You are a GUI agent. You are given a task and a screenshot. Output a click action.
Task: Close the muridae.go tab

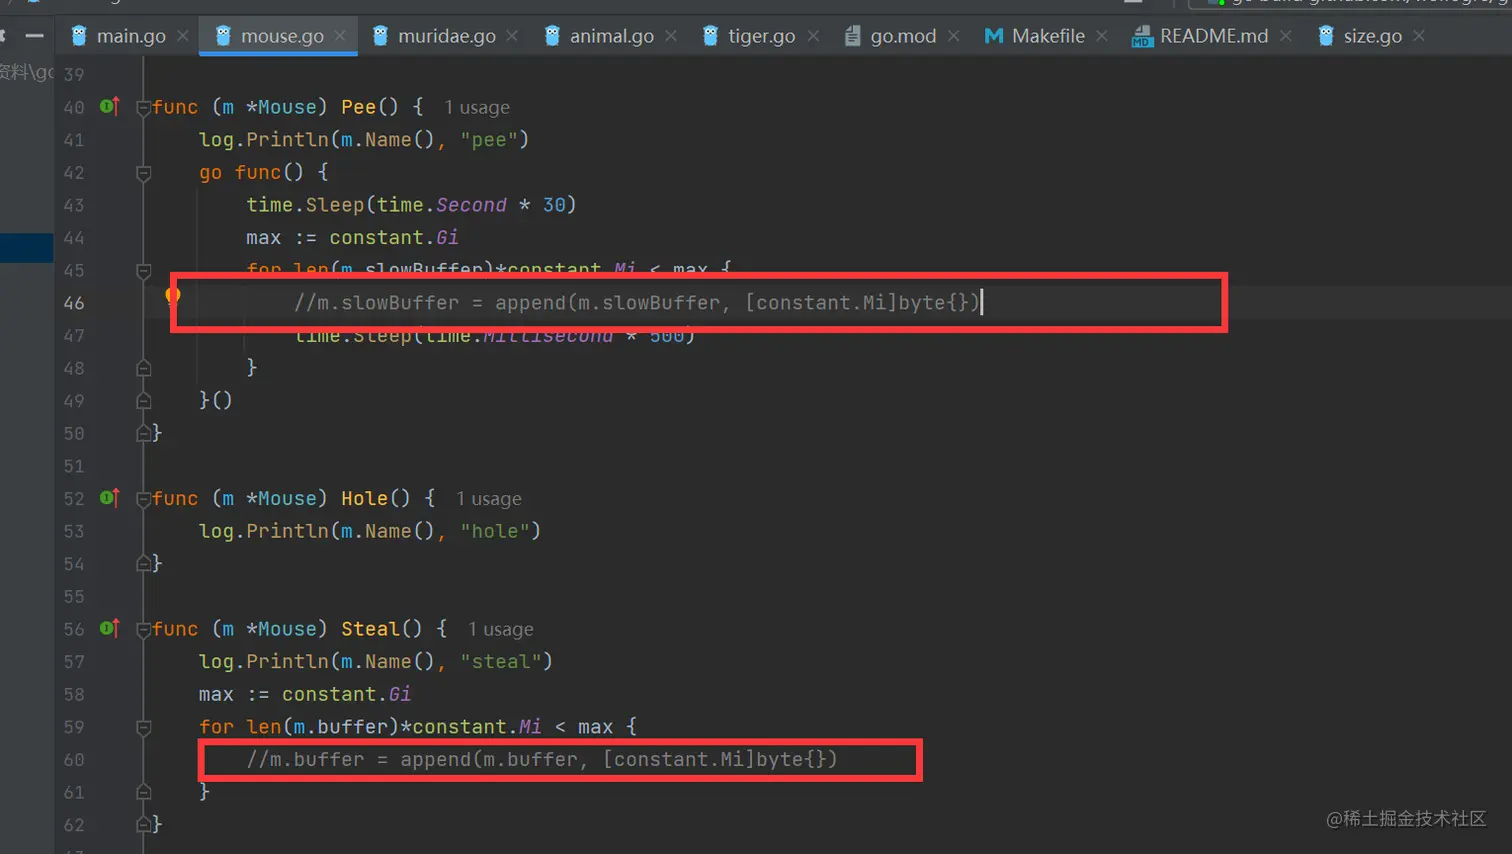coord(513,36)
